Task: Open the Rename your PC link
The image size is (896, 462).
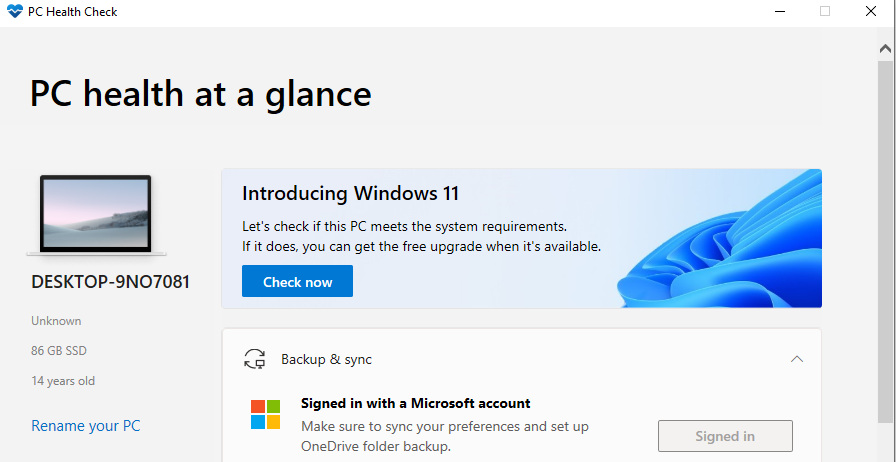Action: (x=86, y=426)
